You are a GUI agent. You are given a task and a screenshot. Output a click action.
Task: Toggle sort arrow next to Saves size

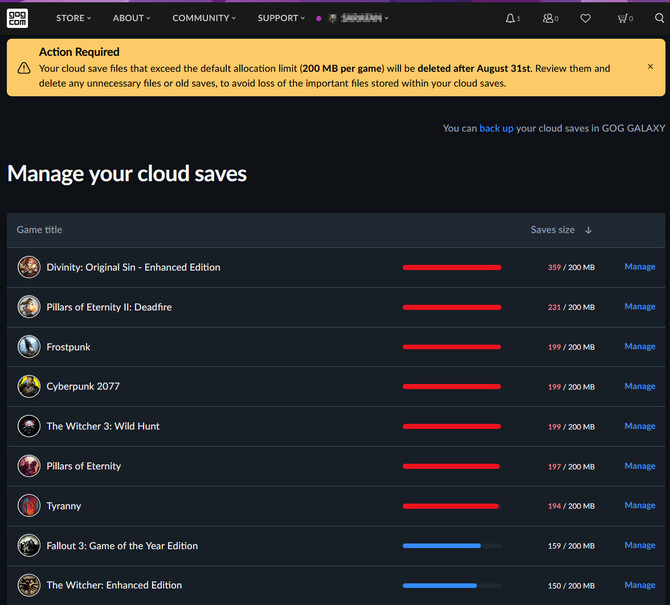588,230
